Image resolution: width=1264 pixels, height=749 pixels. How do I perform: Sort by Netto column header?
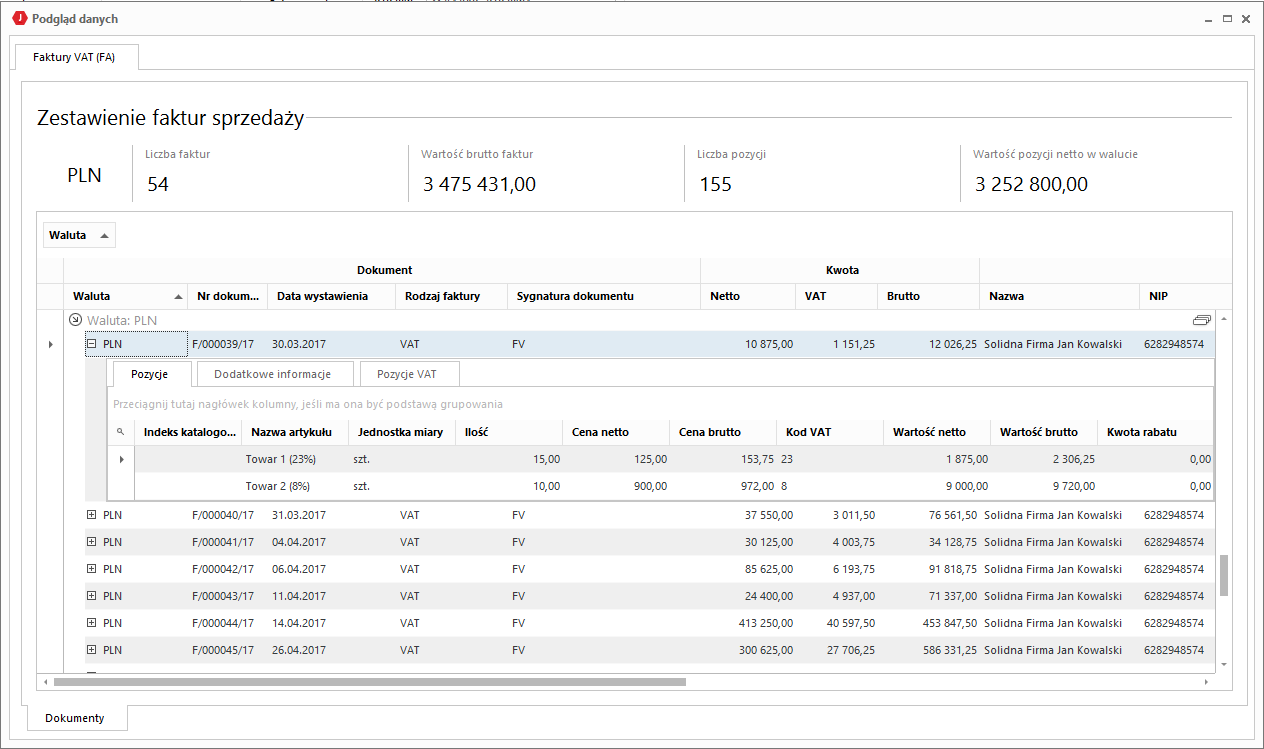[748, 296]
